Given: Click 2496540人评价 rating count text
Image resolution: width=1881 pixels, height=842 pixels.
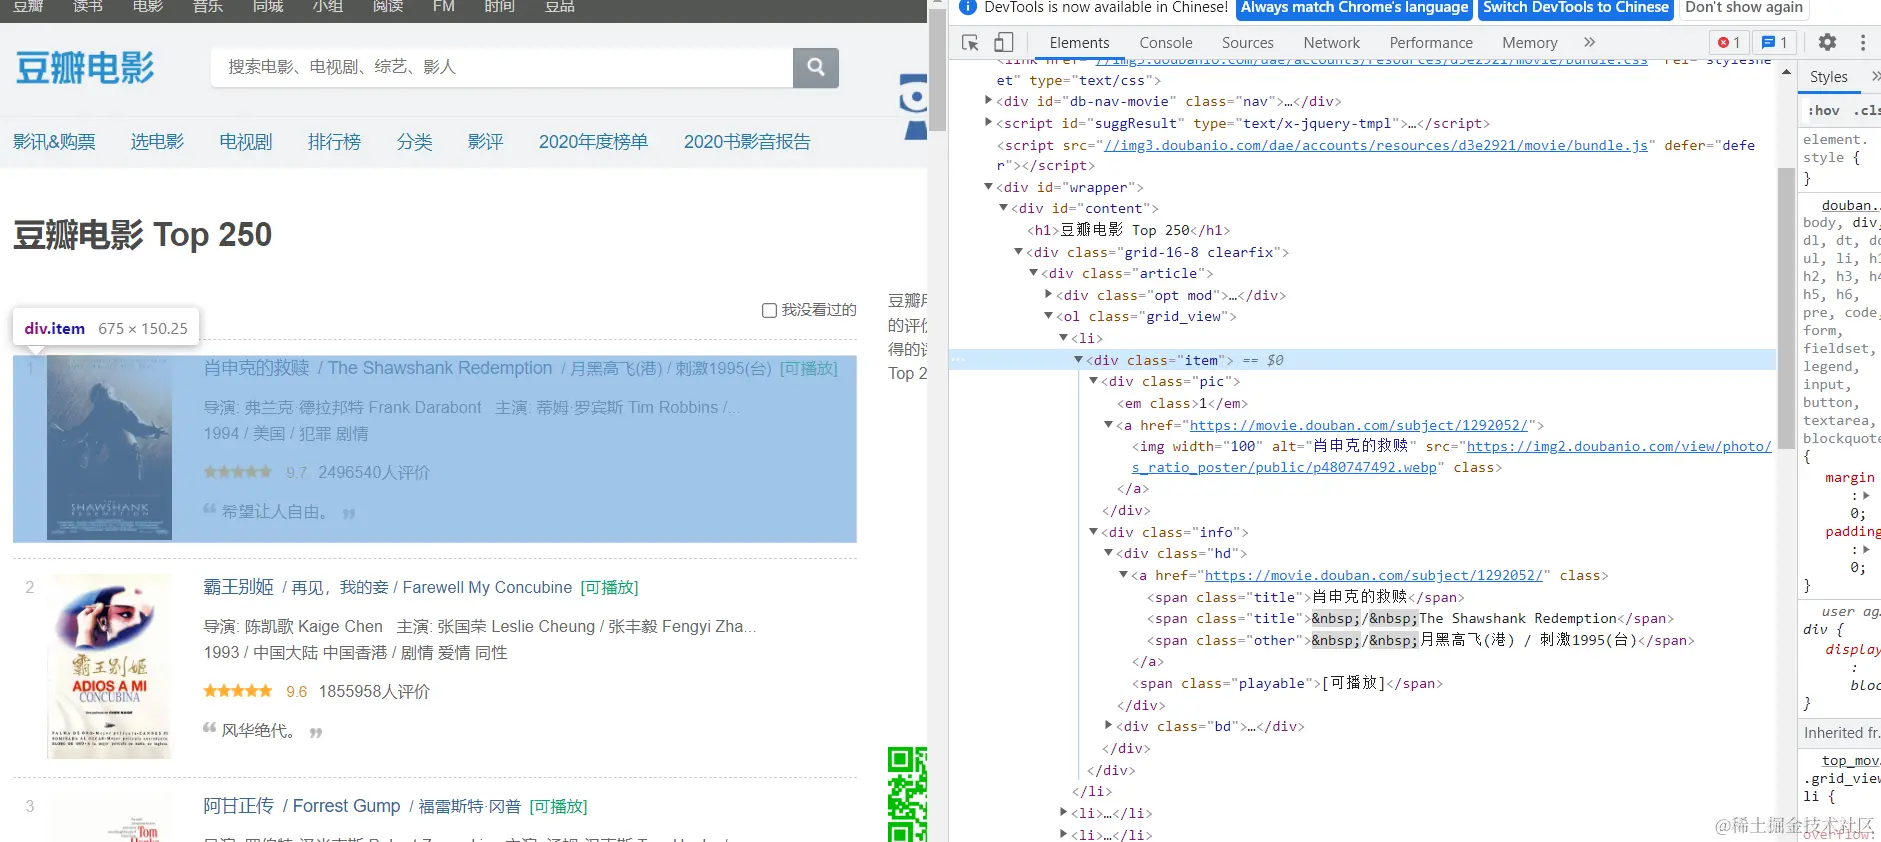Looking at the screenshot, I should click(x=374, y=472).
